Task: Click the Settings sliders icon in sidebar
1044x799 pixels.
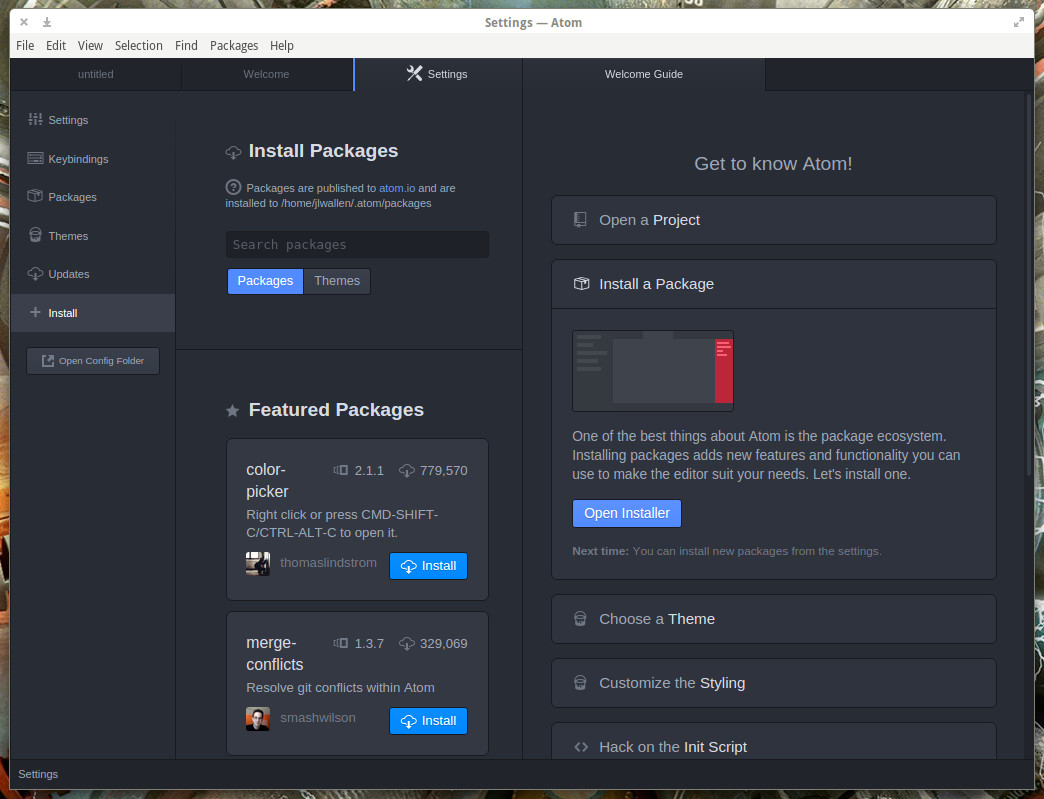Action: tap(35, 119)
